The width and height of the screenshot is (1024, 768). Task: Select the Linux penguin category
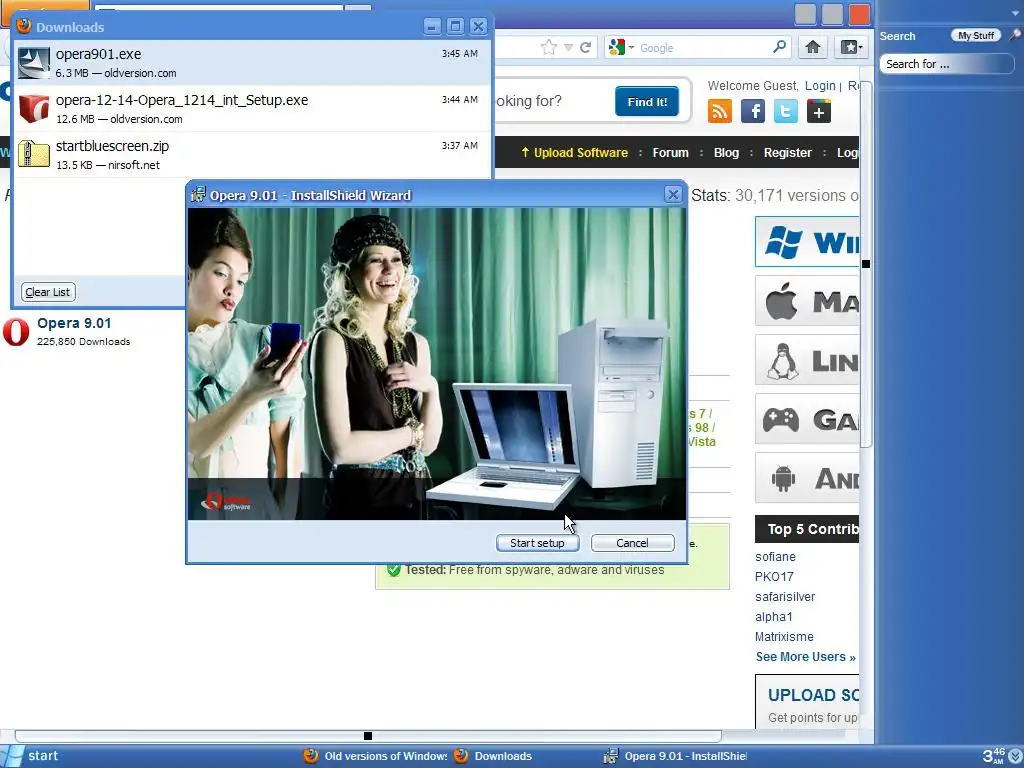(x=807, y=360)
